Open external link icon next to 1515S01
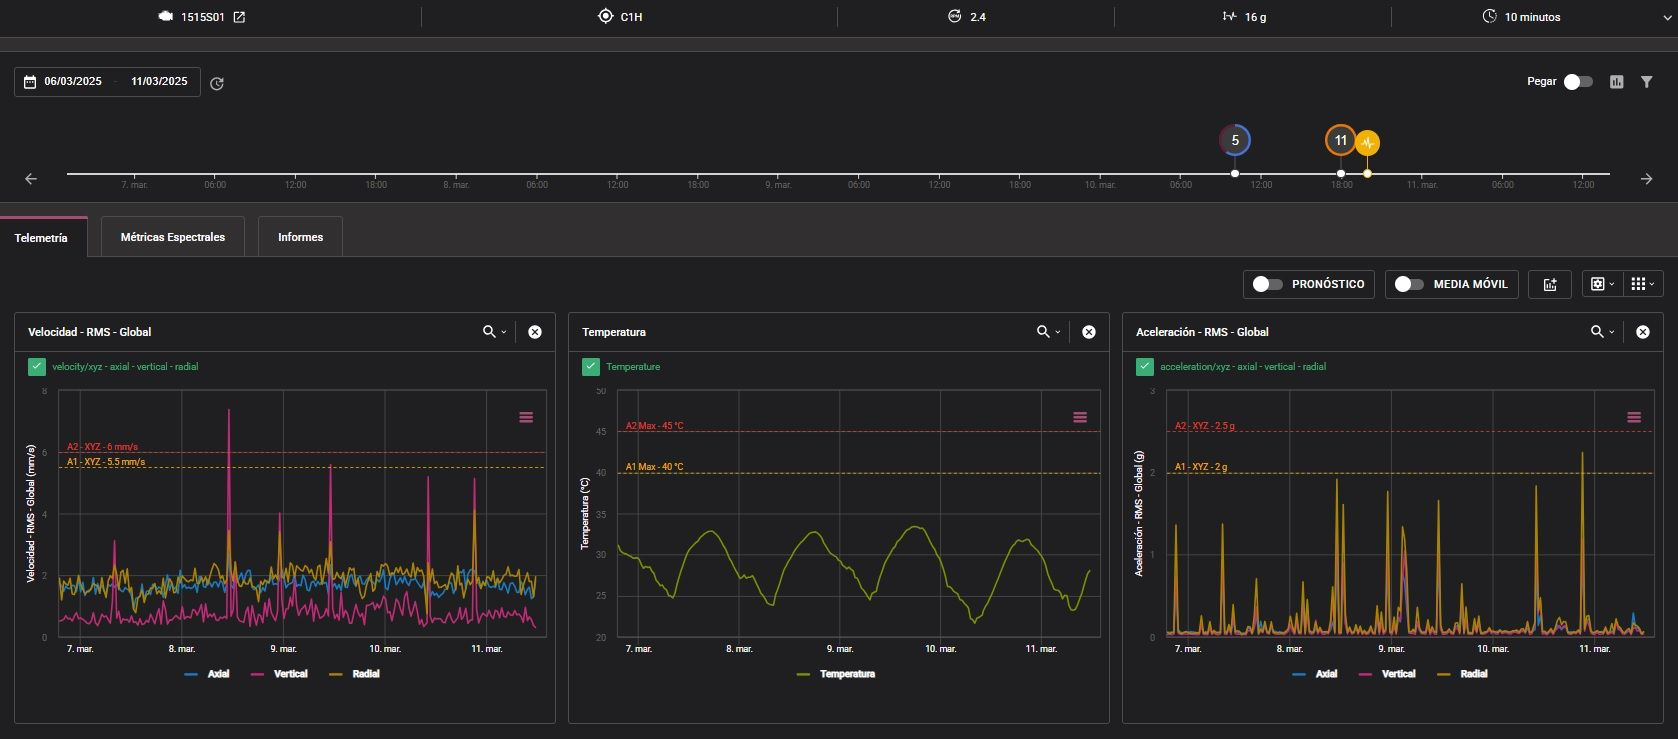Image resolution: width=1678 pixels, height=739 pixels. coord(239,17)
